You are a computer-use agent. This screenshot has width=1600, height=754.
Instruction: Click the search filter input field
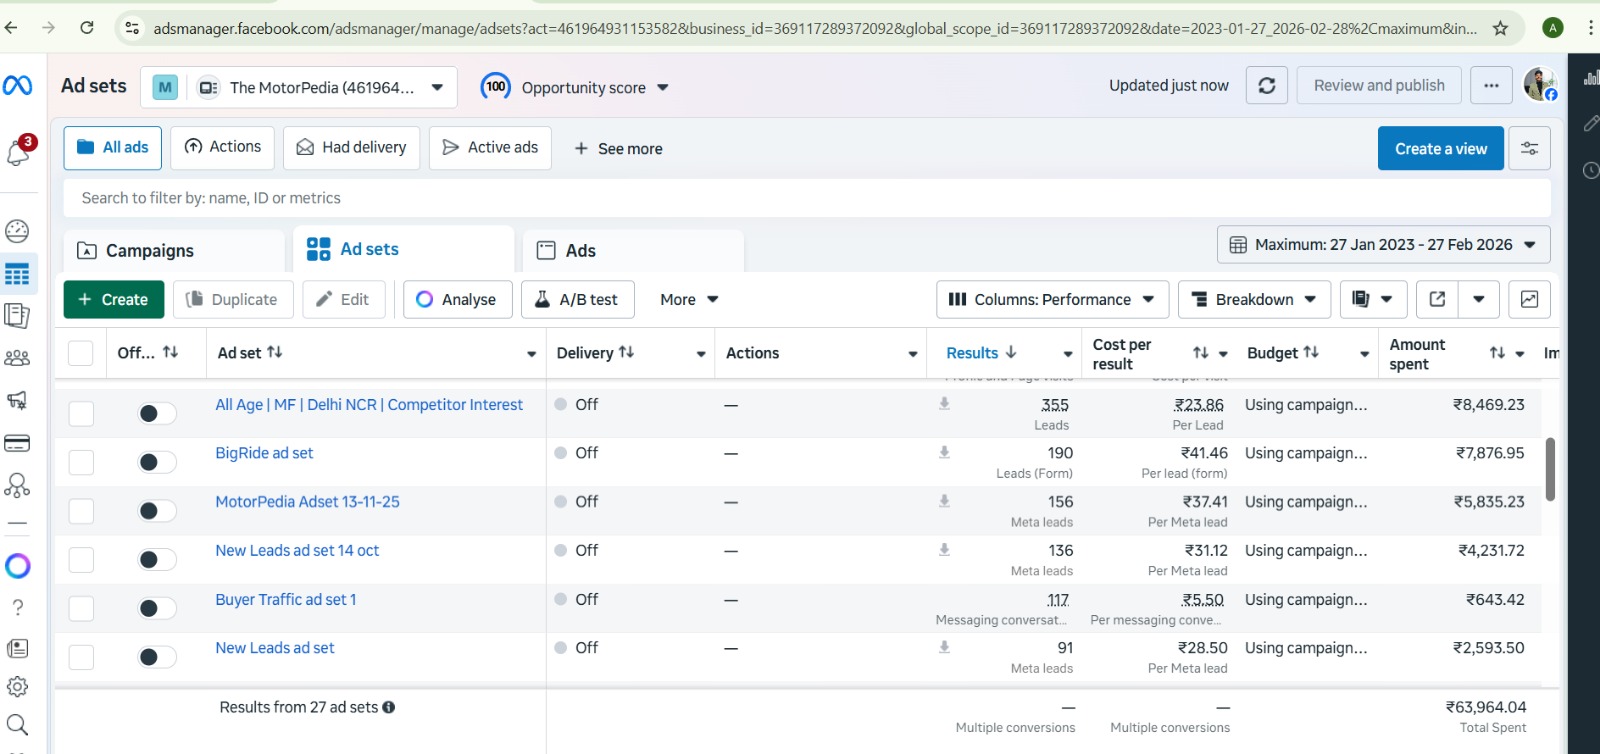click(800, 198)
